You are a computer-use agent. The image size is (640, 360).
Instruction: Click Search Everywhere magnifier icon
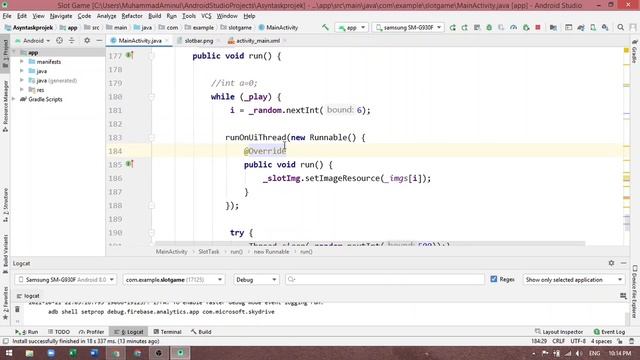click(x=621, y=27)
